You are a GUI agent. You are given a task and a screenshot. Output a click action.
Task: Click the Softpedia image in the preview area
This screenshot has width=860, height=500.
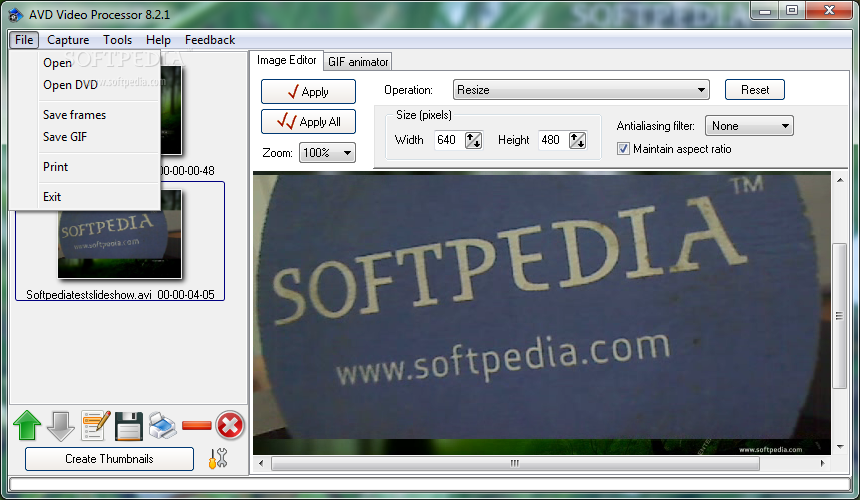(x=542, y=313)
